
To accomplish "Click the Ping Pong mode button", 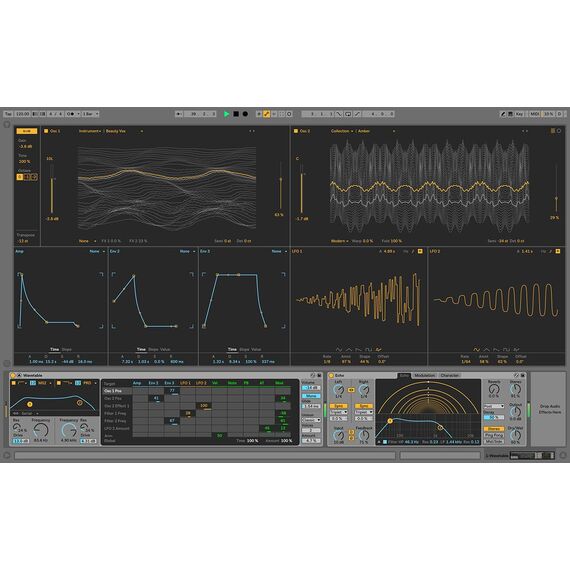I will tap(494, 435).
